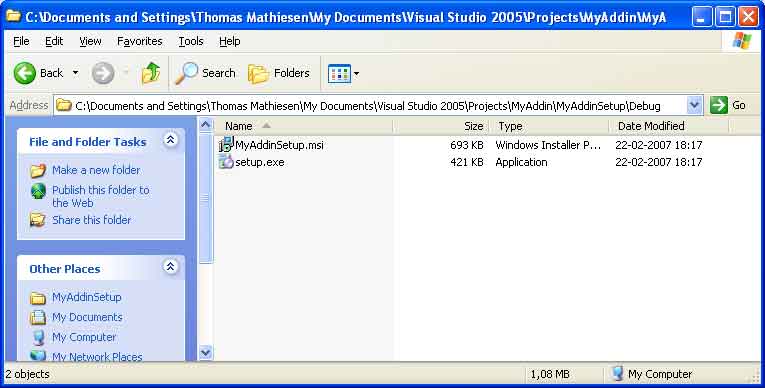Click the My Documents sidebar icon
The height and width of the screenshot is (388, 765).
click(x=38, y=318)
